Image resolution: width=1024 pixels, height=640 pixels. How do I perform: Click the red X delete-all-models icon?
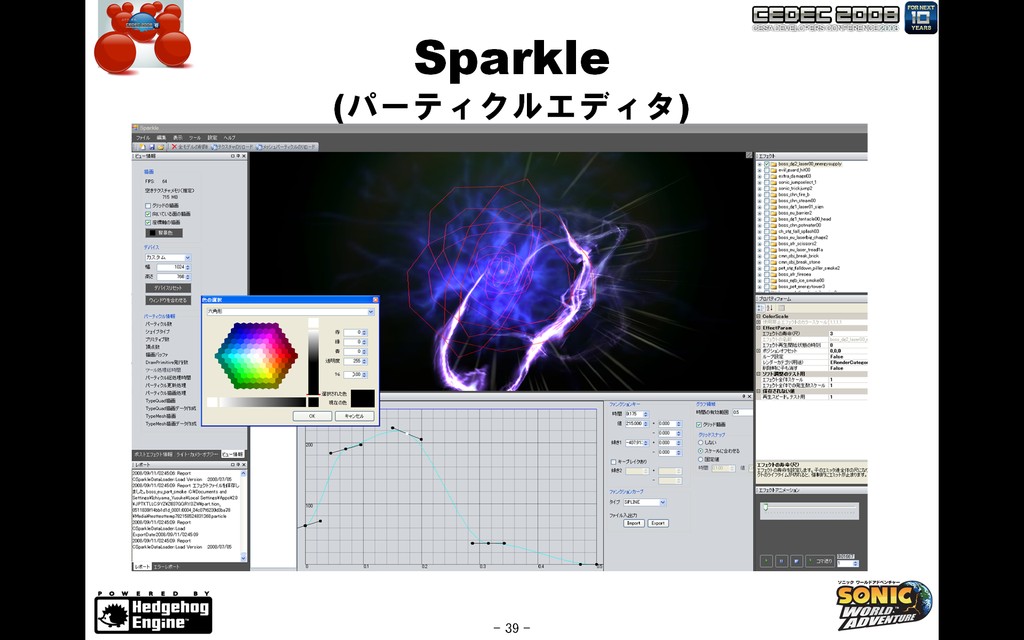(174, 147)
